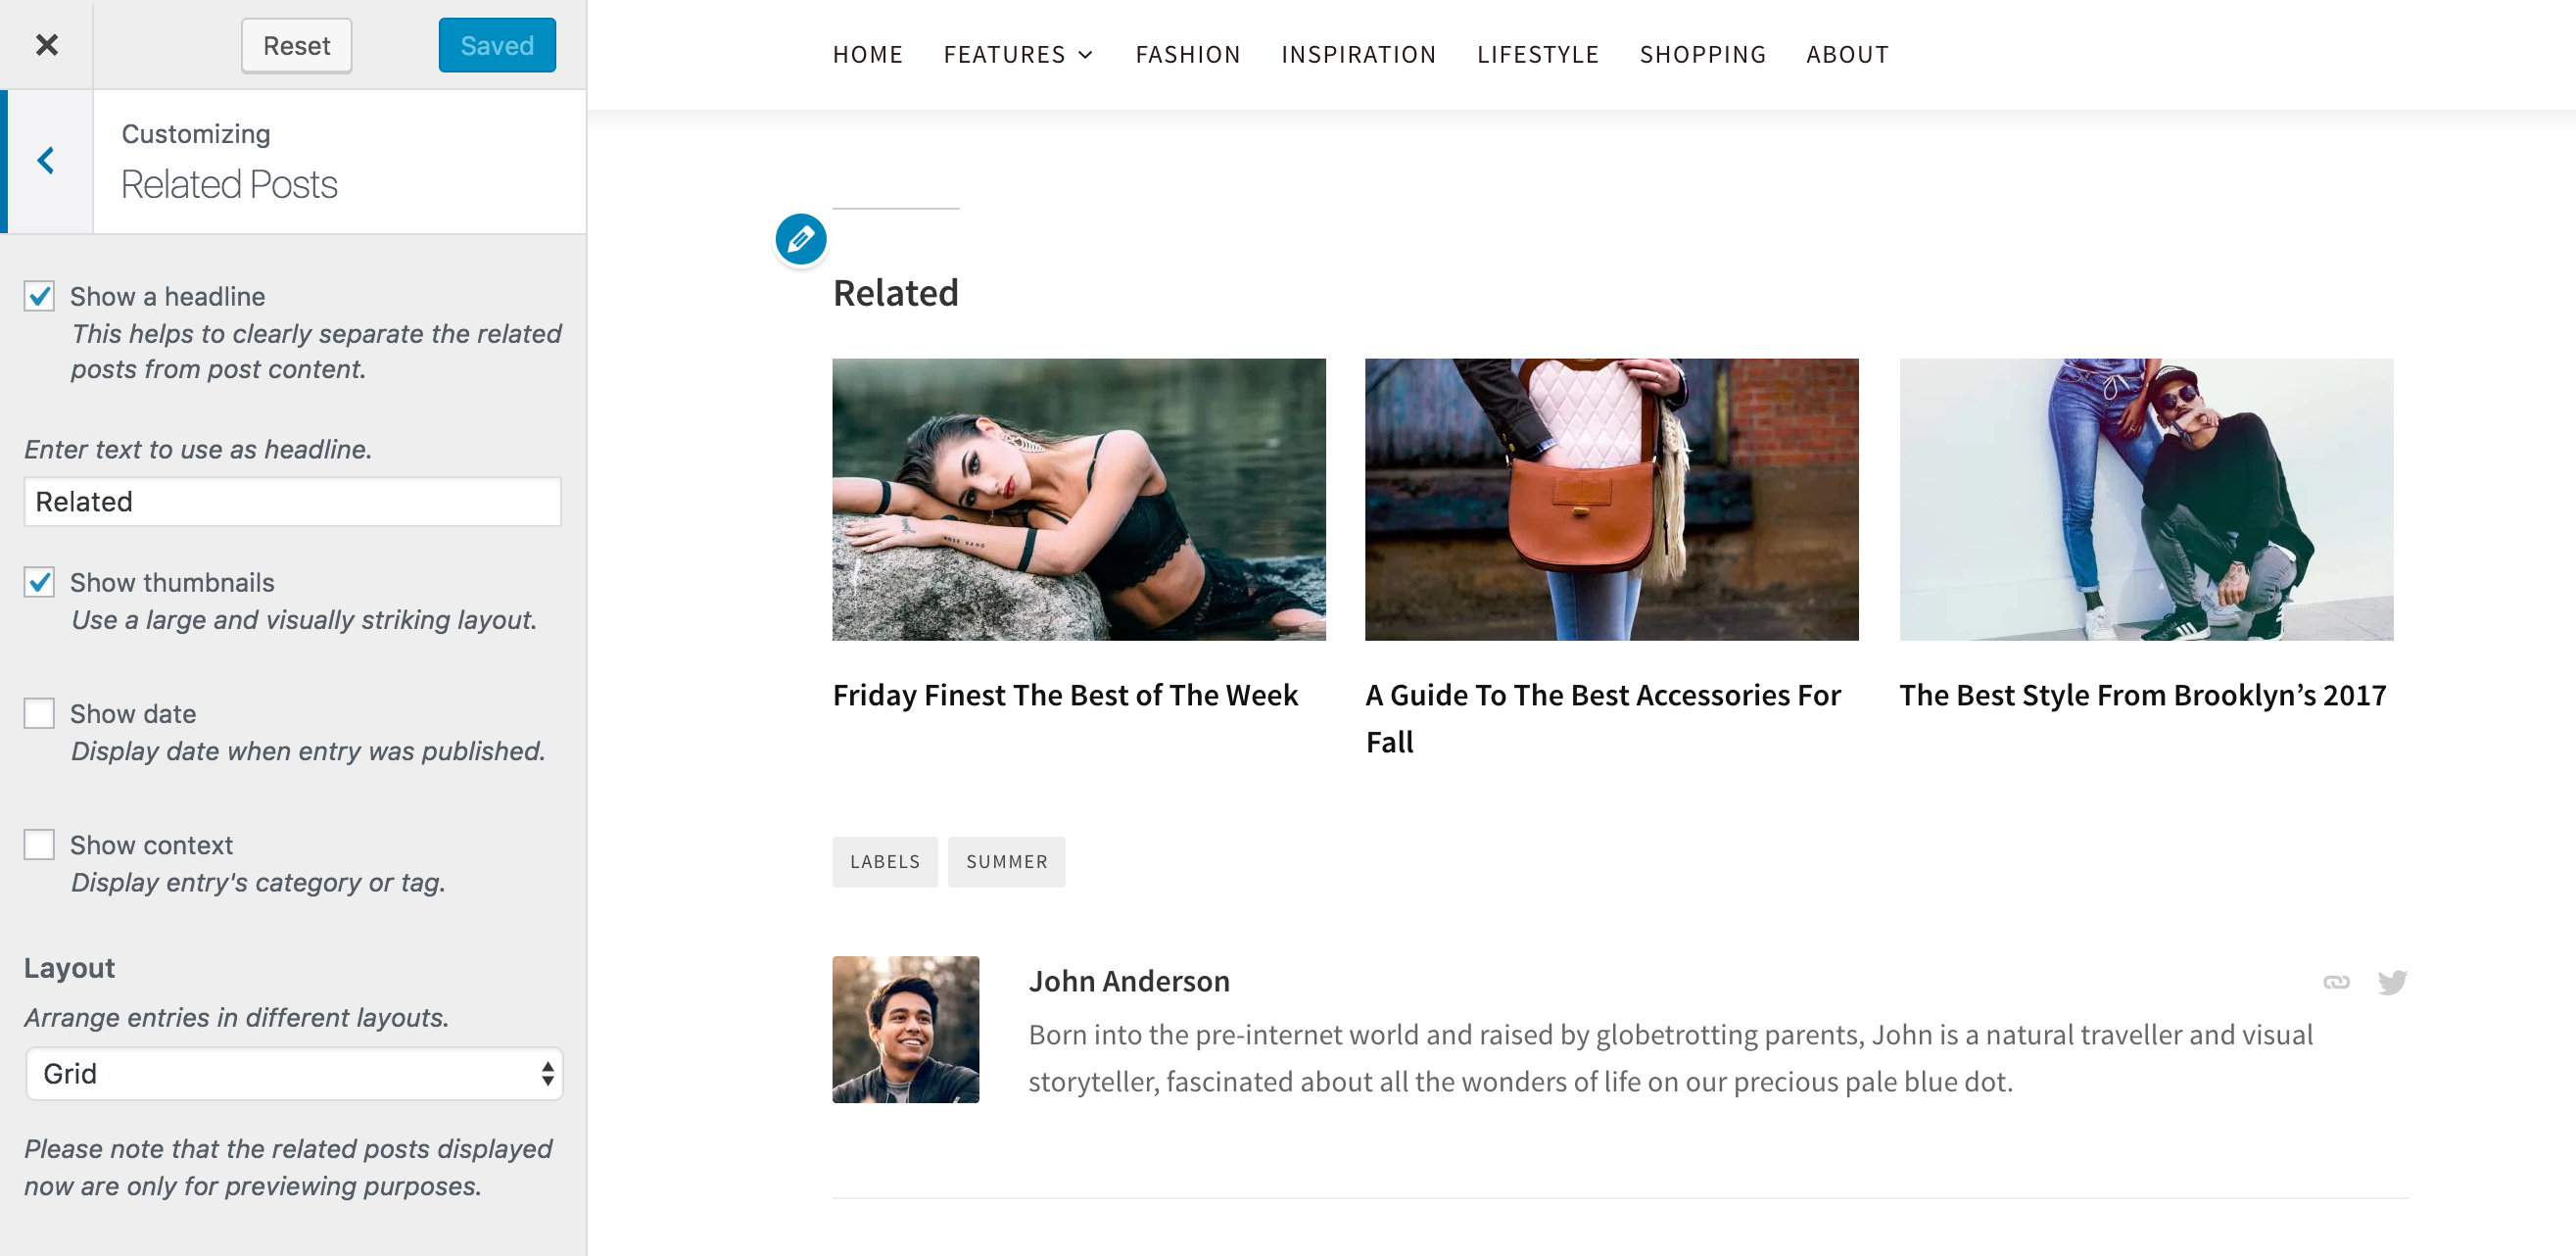Screen dimensions: 2576x1256
Task: Click John Anderson's avatar photo
Action: pyautogui.click(x=905, y=1029)
